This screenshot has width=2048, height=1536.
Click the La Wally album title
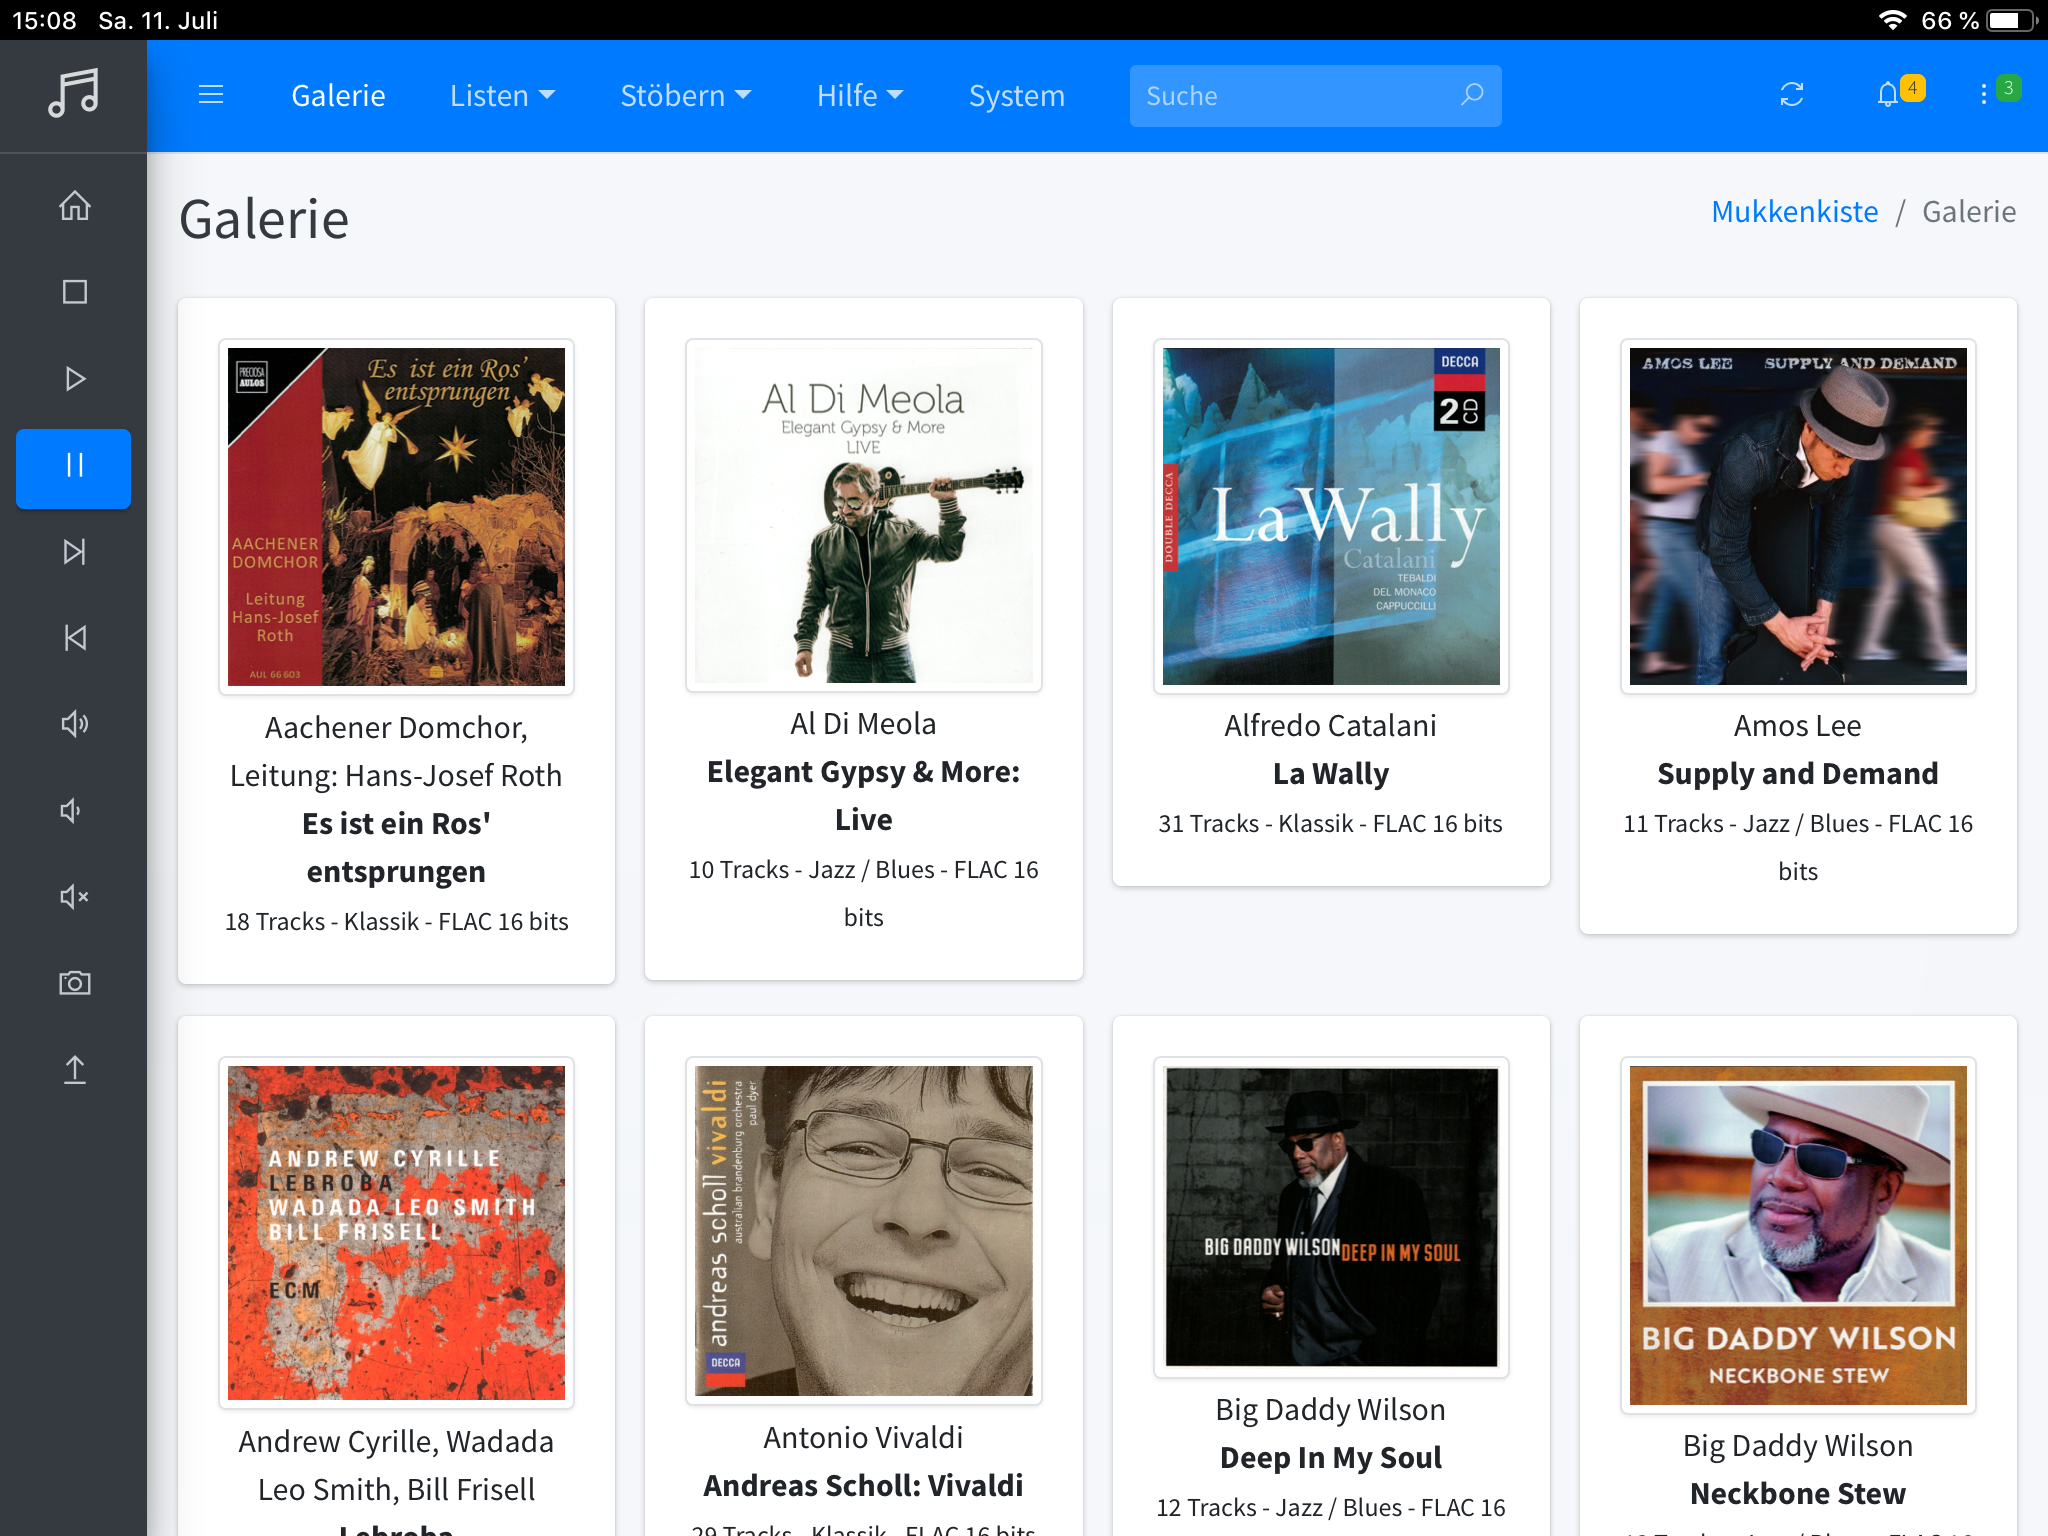(x=1331, y=774)
